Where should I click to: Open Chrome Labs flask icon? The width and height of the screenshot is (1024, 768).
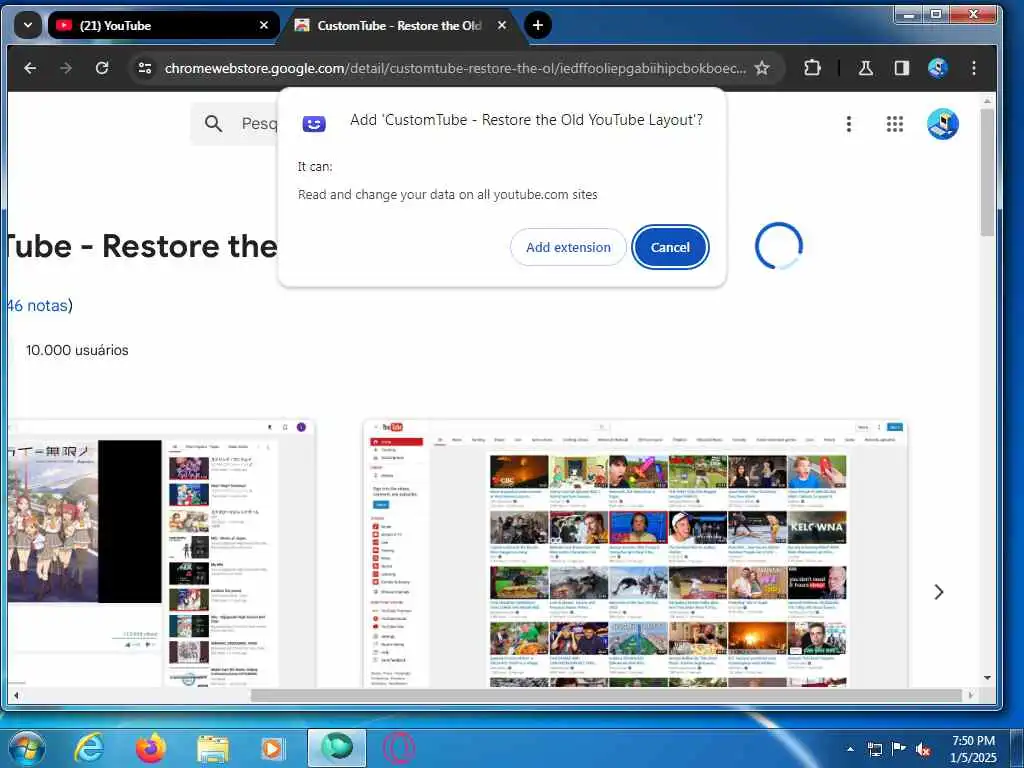[x=866, y=68]
